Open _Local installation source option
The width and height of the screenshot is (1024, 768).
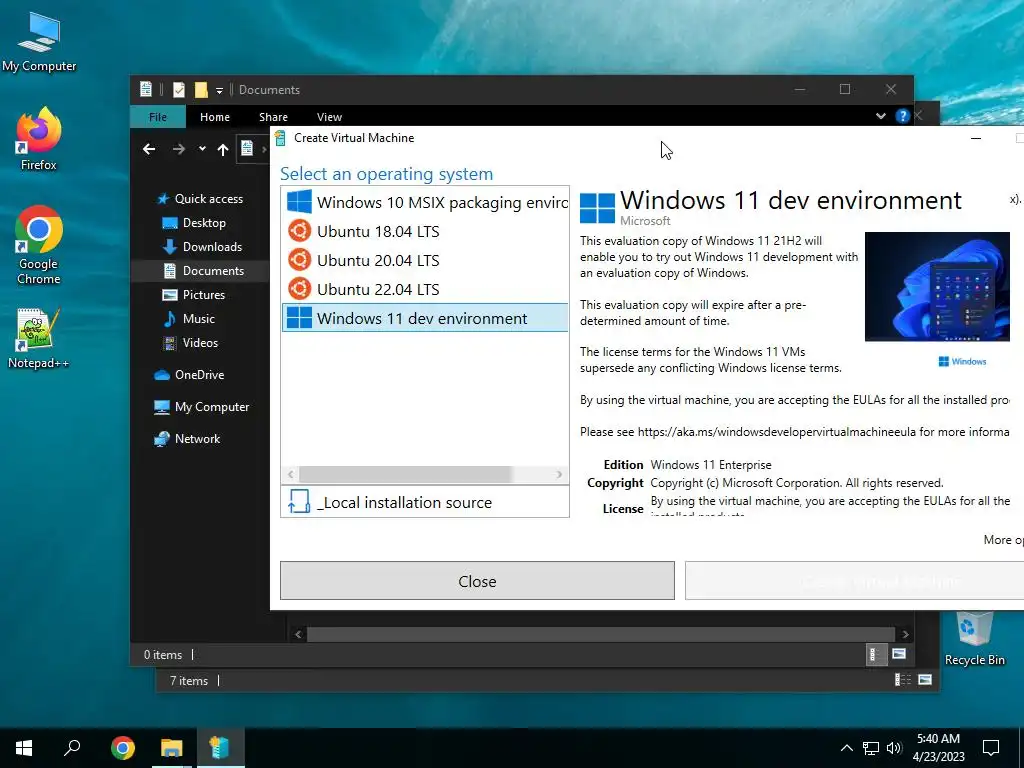point(425,502)
